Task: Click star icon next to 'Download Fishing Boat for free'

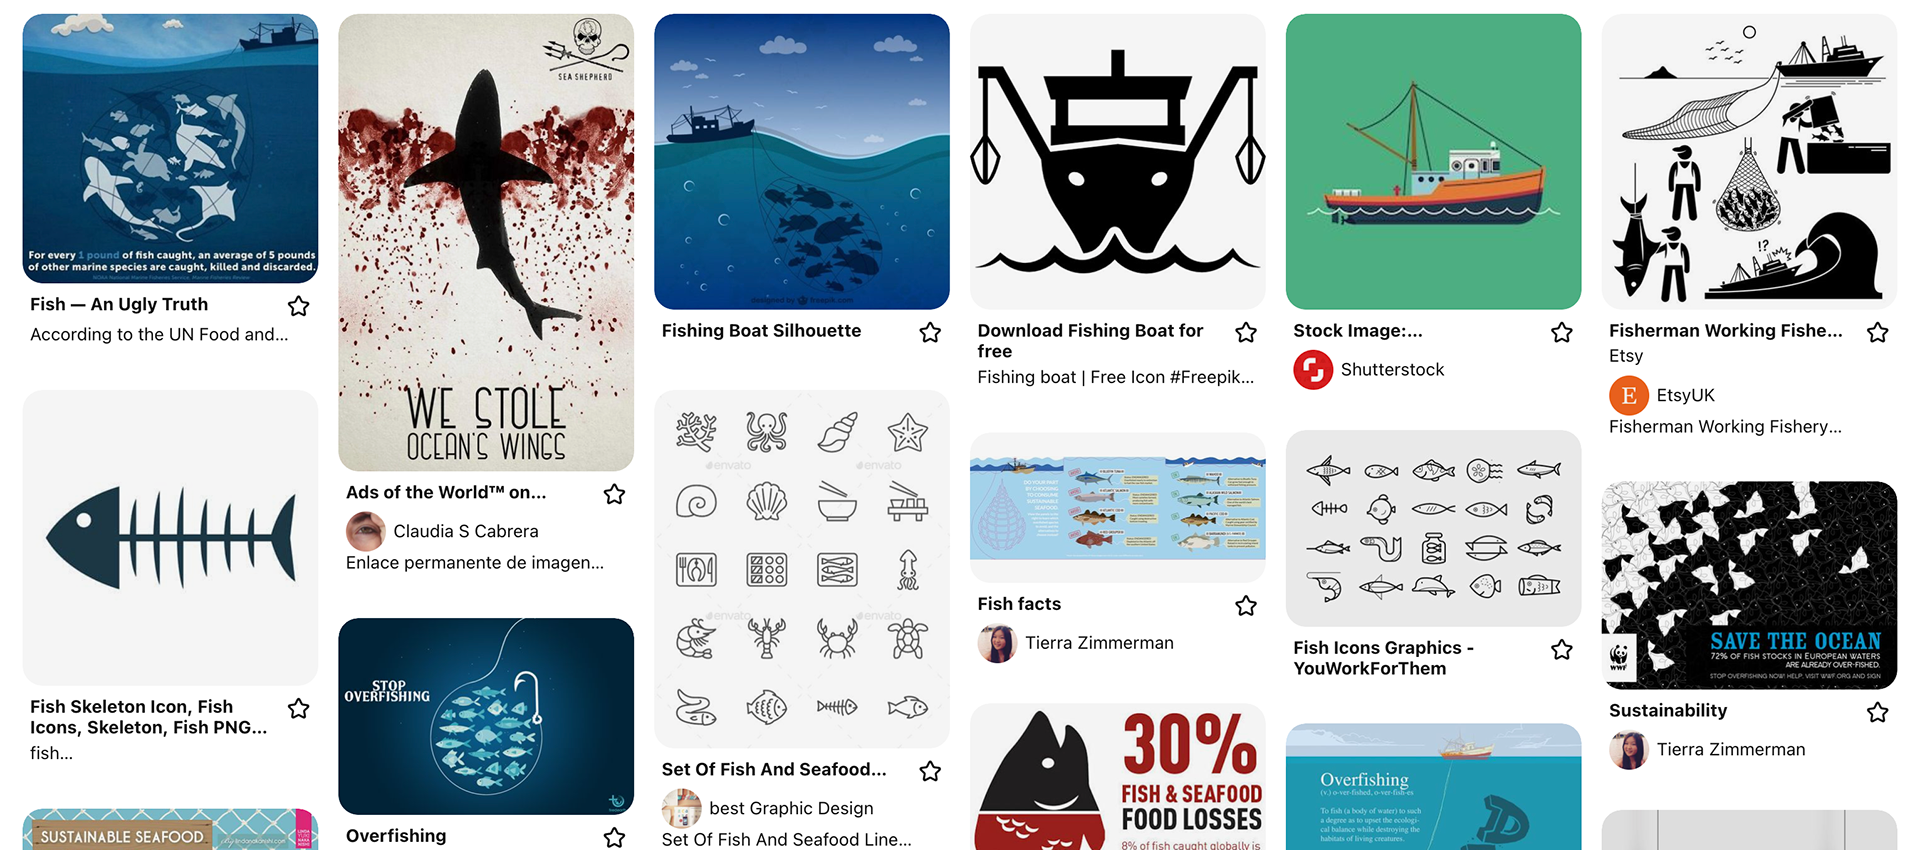Action: pyautogui.click(x=1246, y=332)
